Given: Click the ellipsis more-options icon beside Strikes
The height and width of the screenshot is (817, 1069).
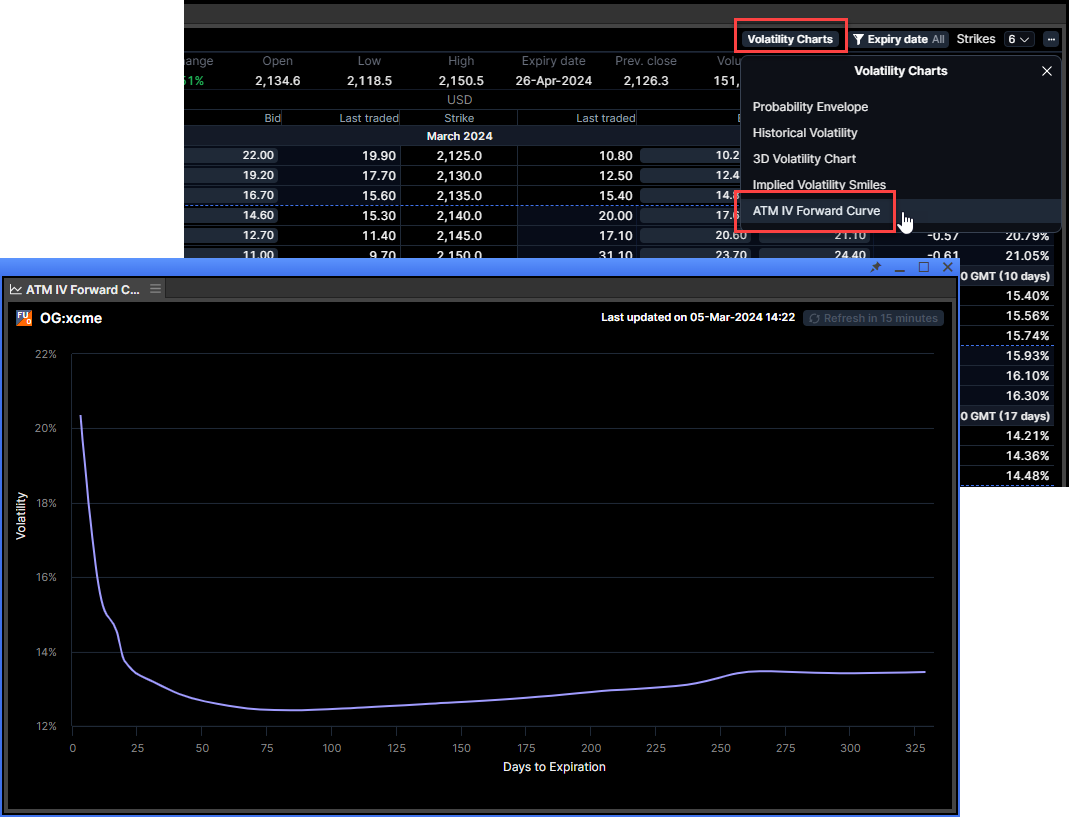Looking at the screenshot, I should (x=1049, y=38).
